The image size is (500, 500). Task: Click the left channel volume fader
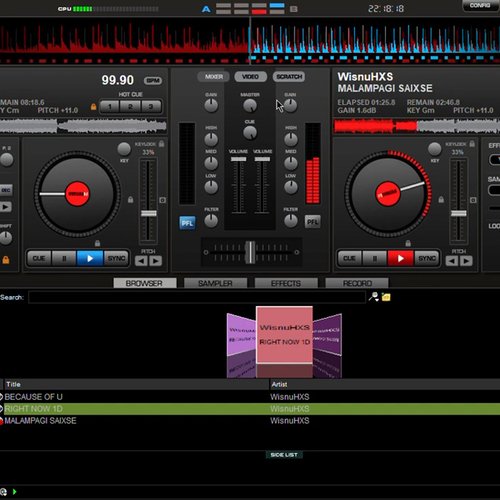tap(238, 159)
